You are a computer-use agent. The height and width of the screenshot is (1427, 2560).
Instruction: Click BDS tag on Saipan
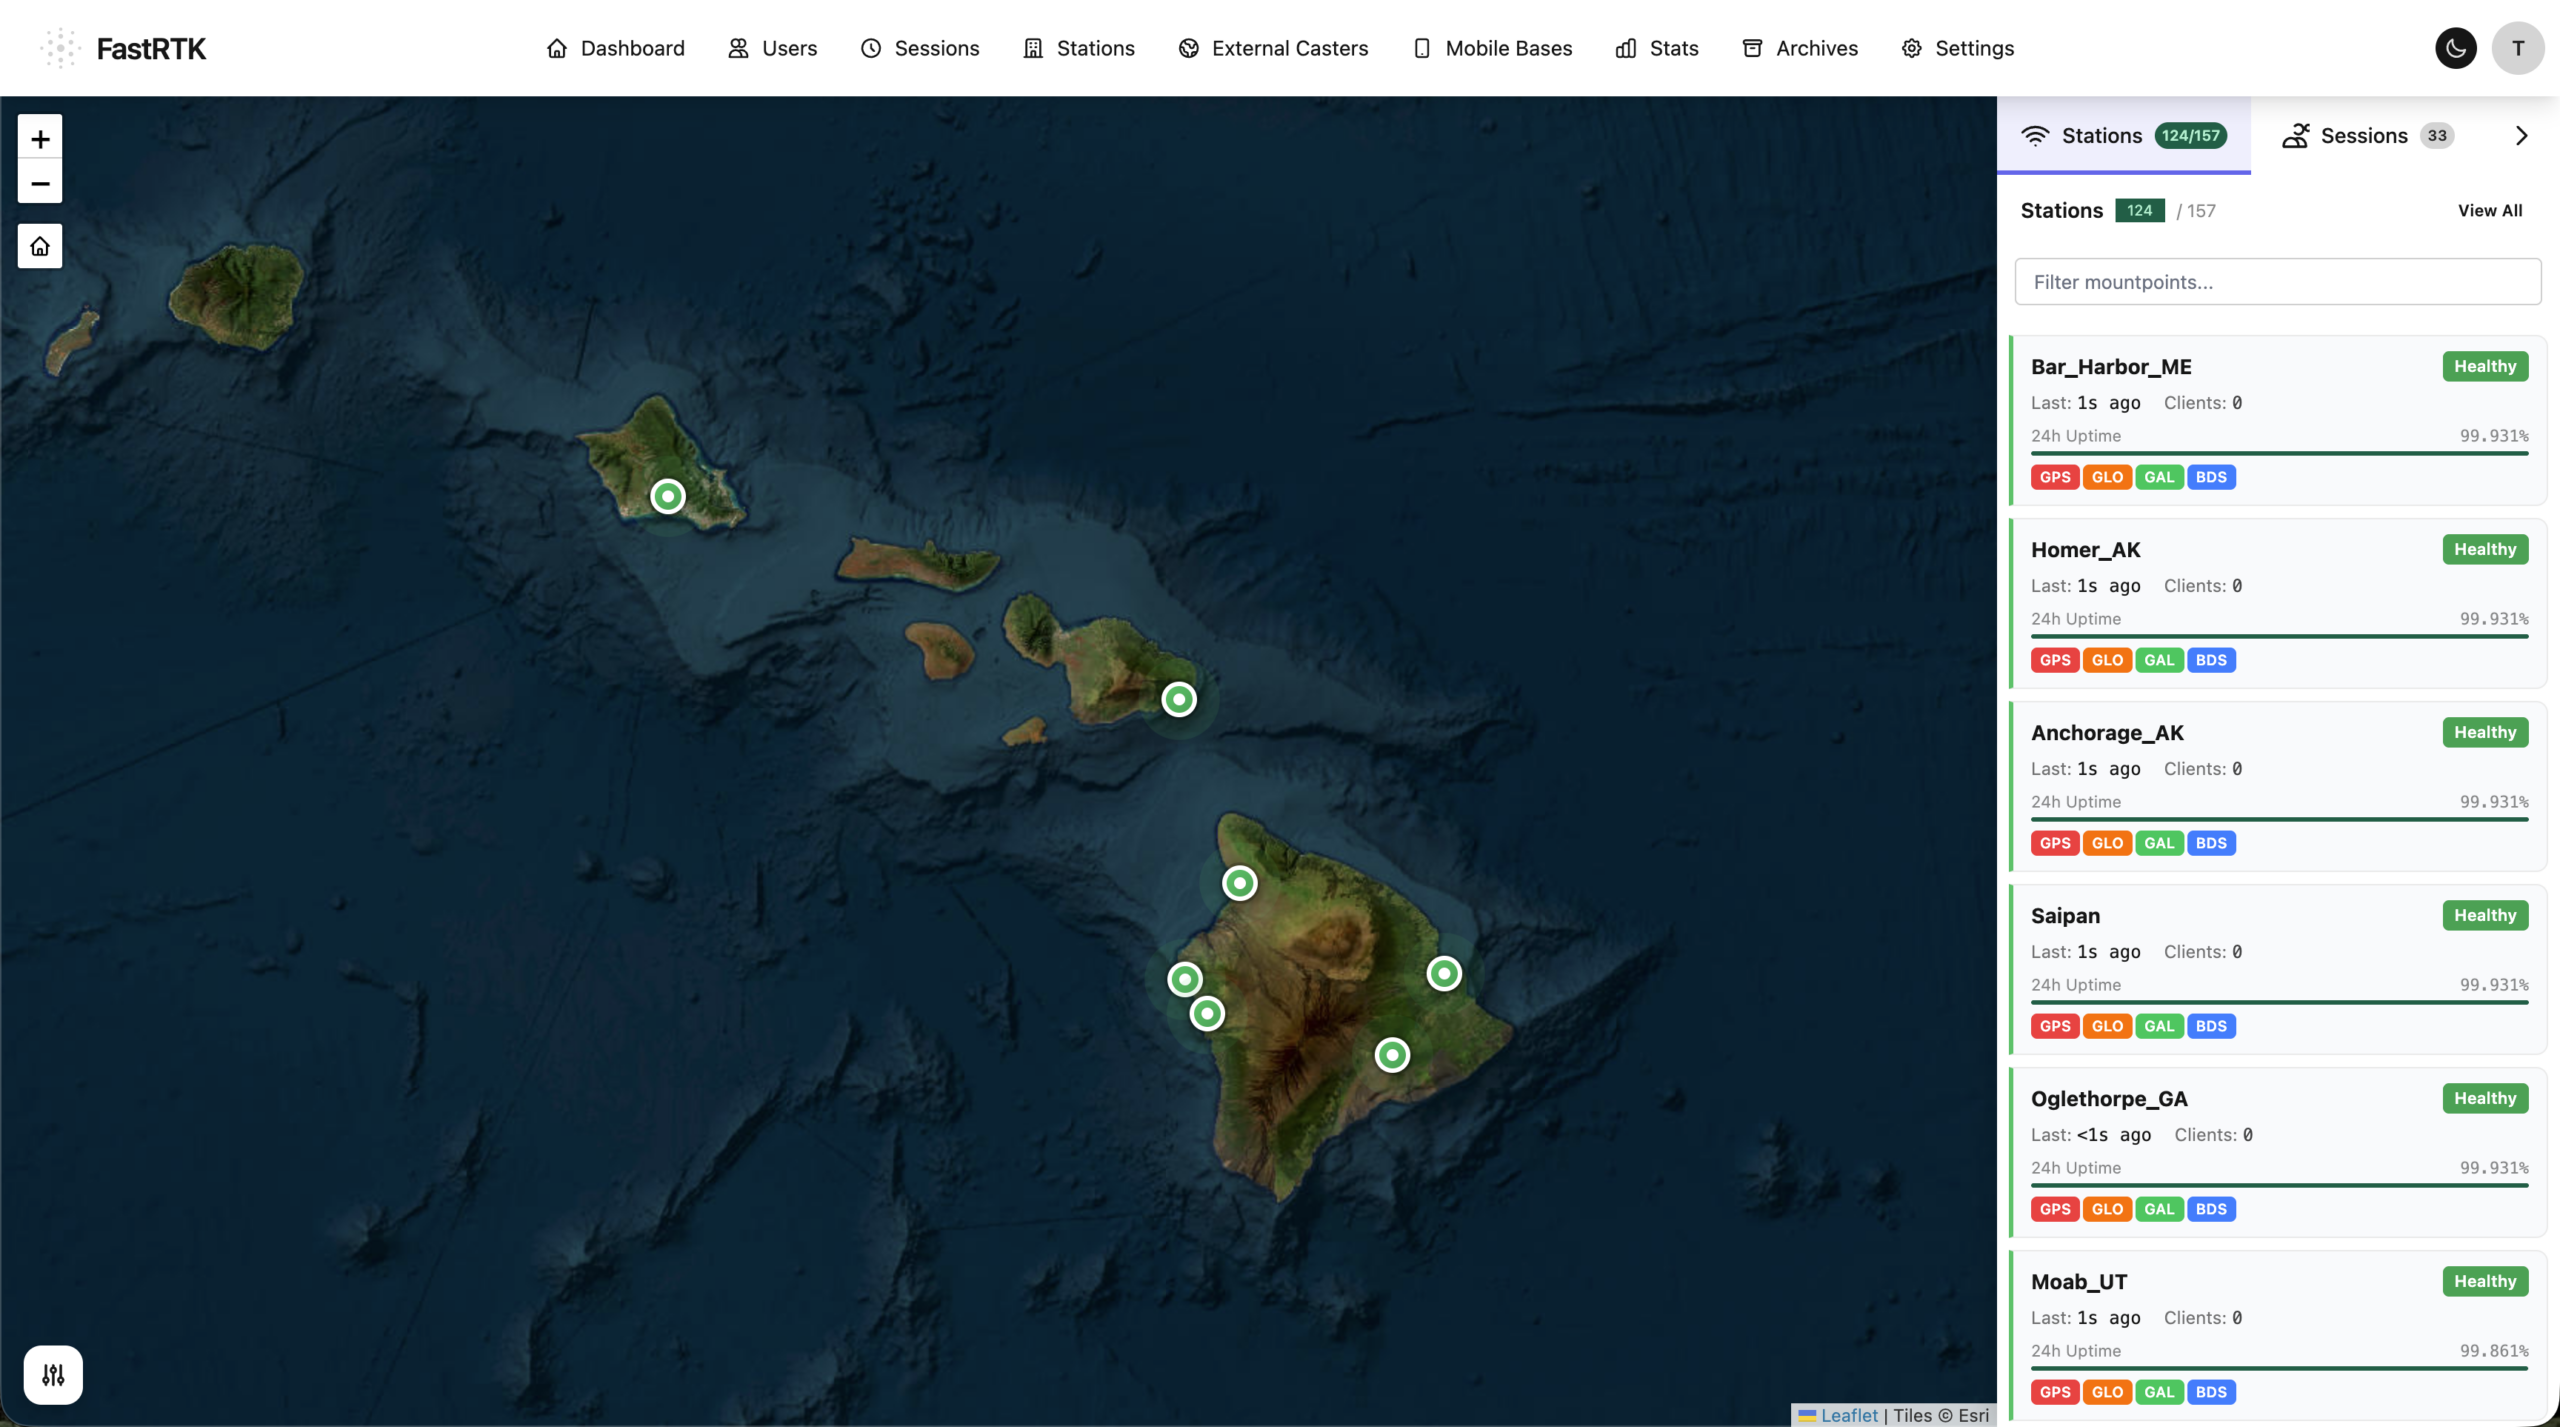(x=2211, y=1027)
